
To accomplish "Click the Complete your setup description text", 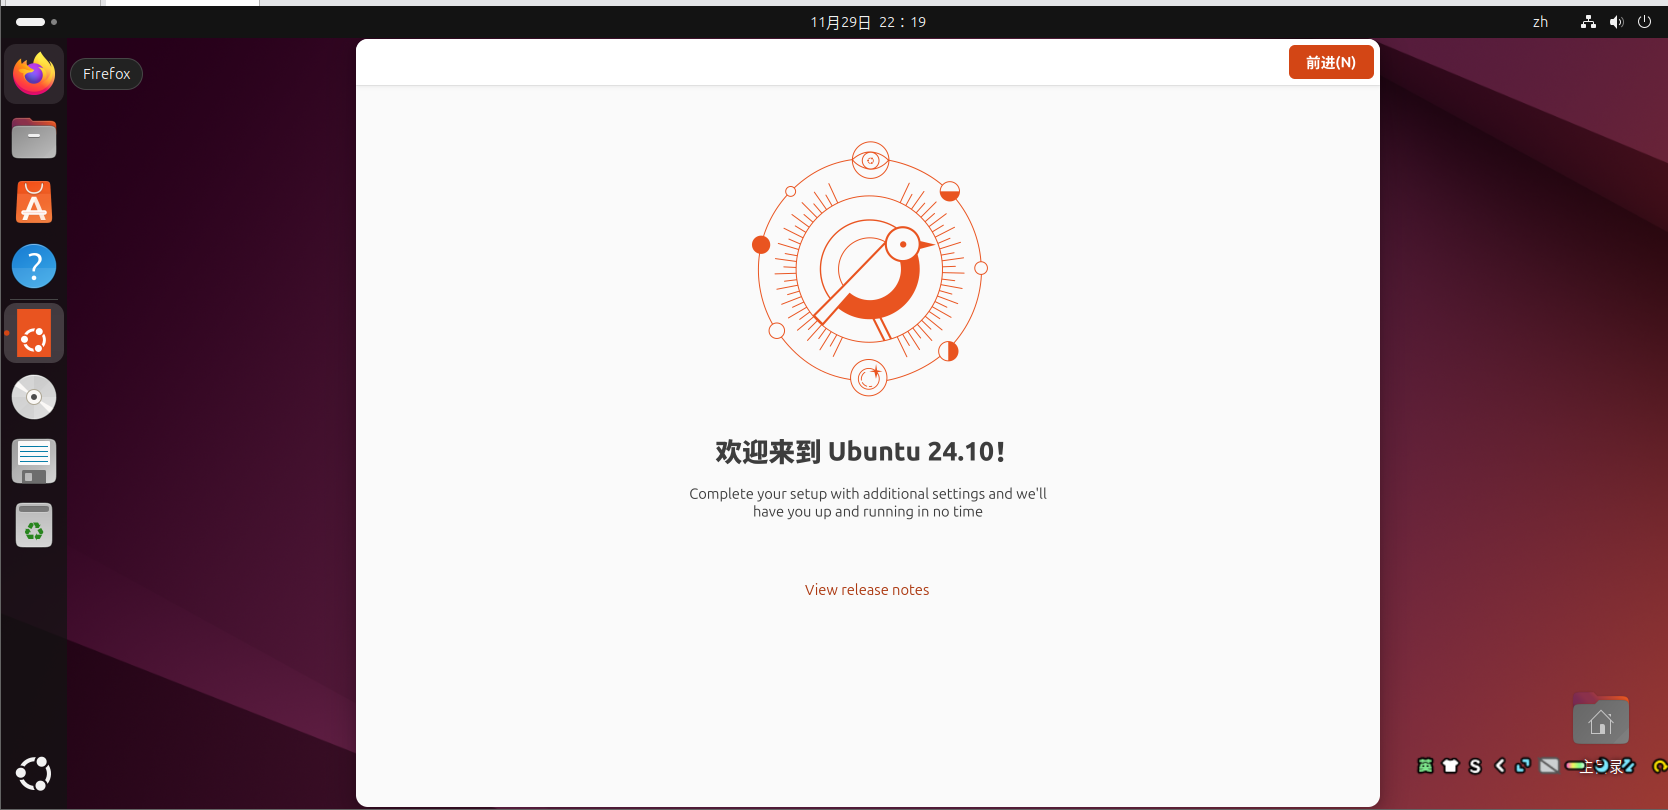I will point(868,502).
